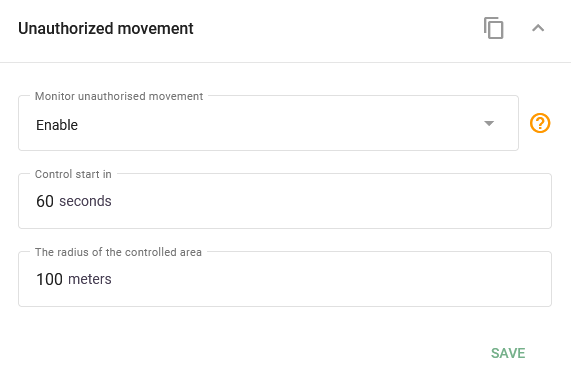Click the seconds unit text
571x383 pixels.
point(85,201)
